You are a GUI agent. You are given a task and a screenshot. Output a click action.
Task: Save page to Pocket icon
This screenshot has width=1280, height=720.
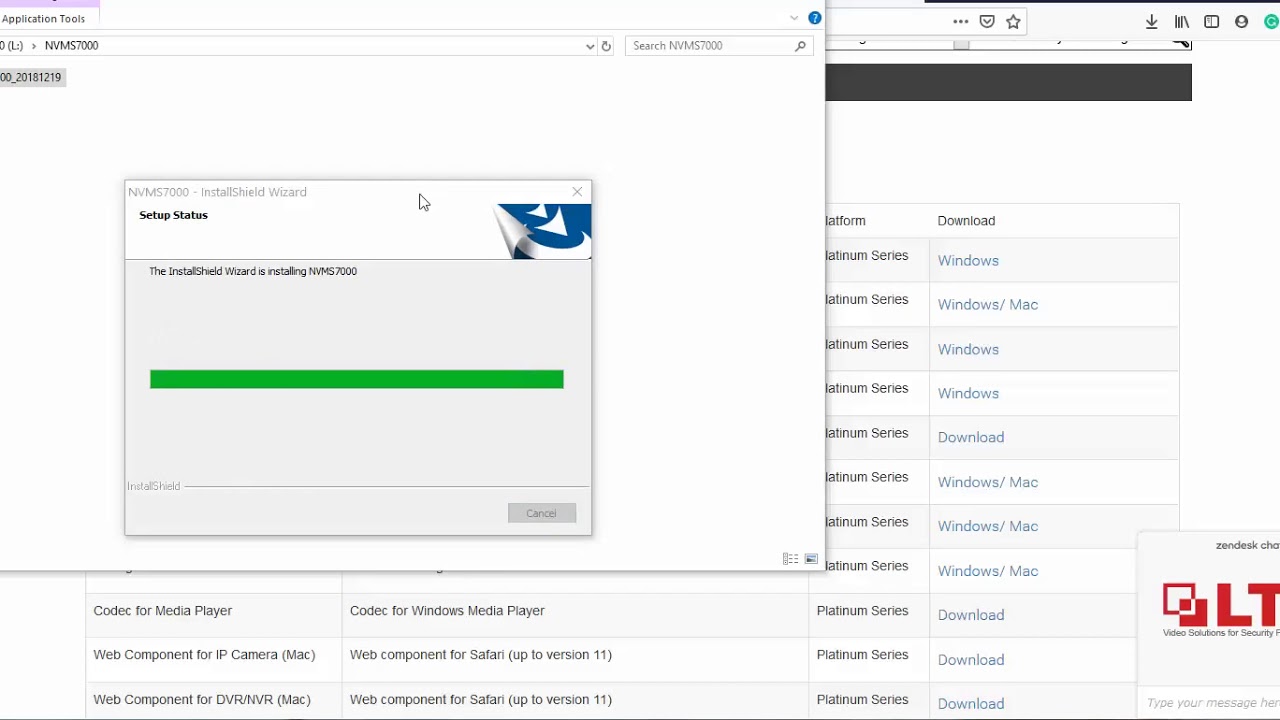[987, 21]
